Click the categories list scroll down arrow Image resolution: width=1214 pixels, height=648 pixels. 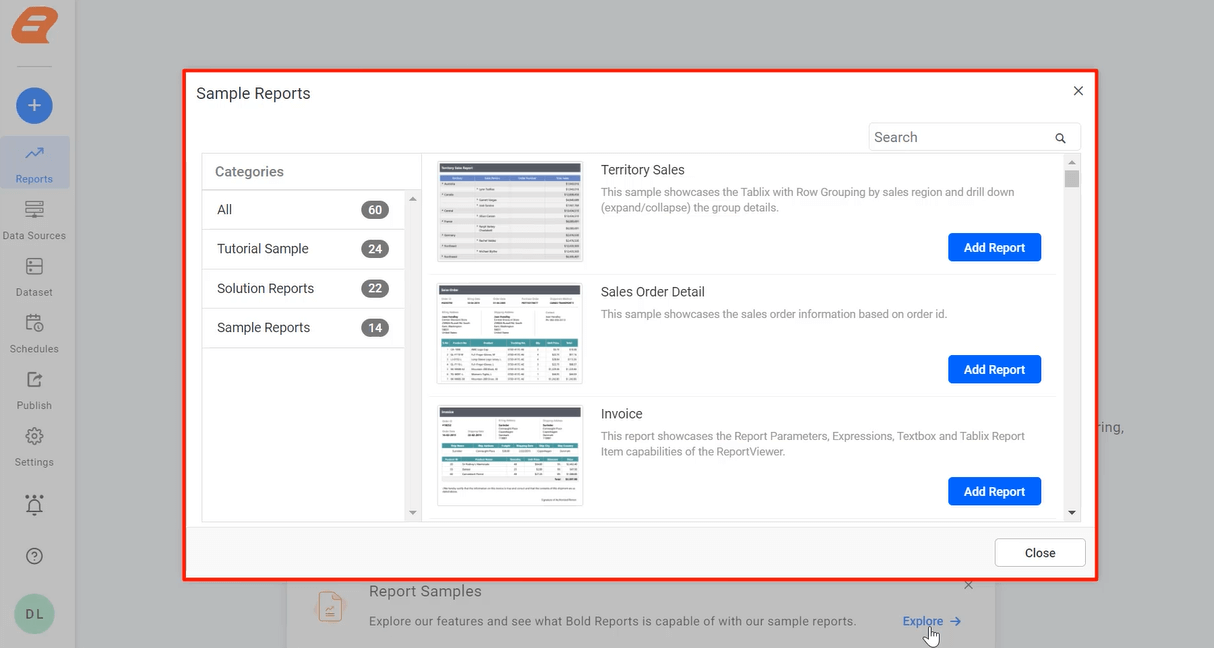pyautogui.click(x=413, y=513)
